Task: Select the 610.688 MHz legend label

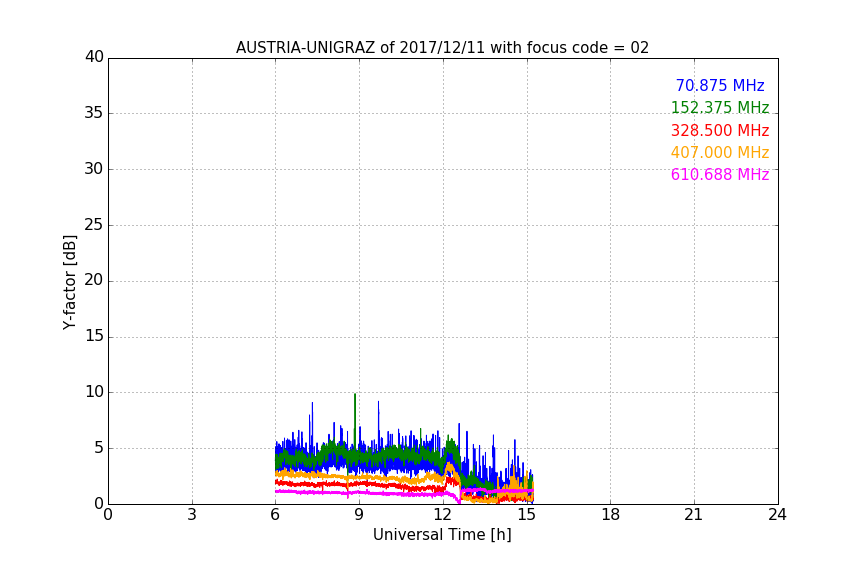Action: (x=720, y=174)
